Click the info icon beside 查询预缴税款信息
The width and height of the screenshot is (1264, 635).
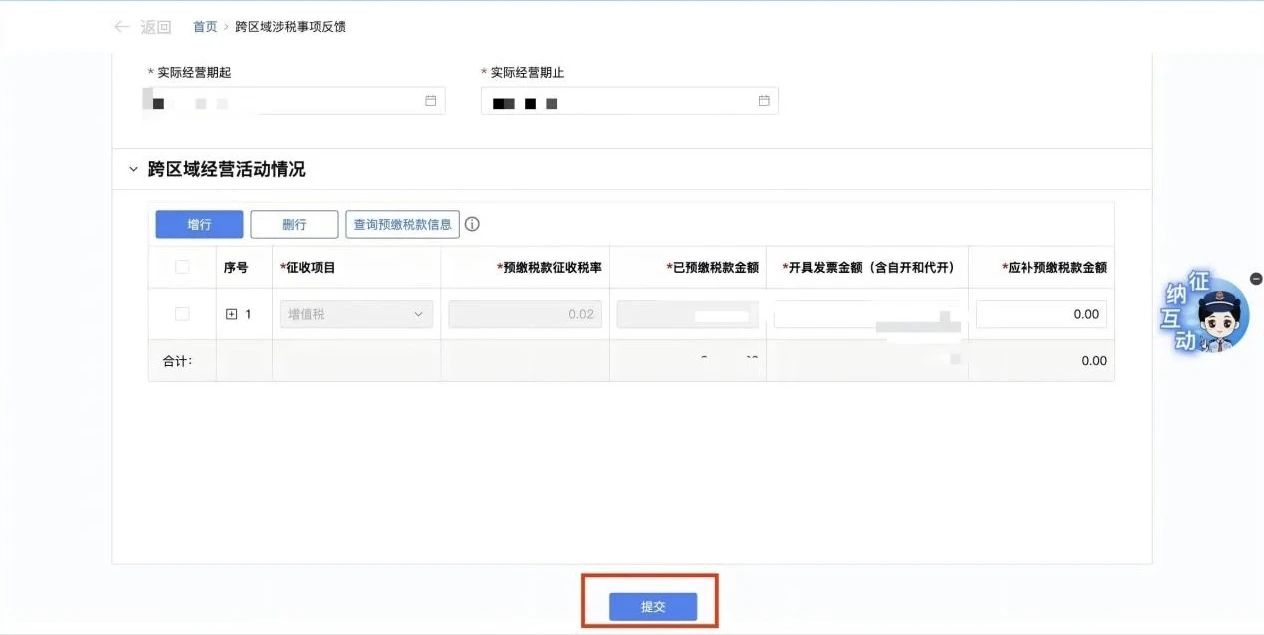(x=472, y=224)
